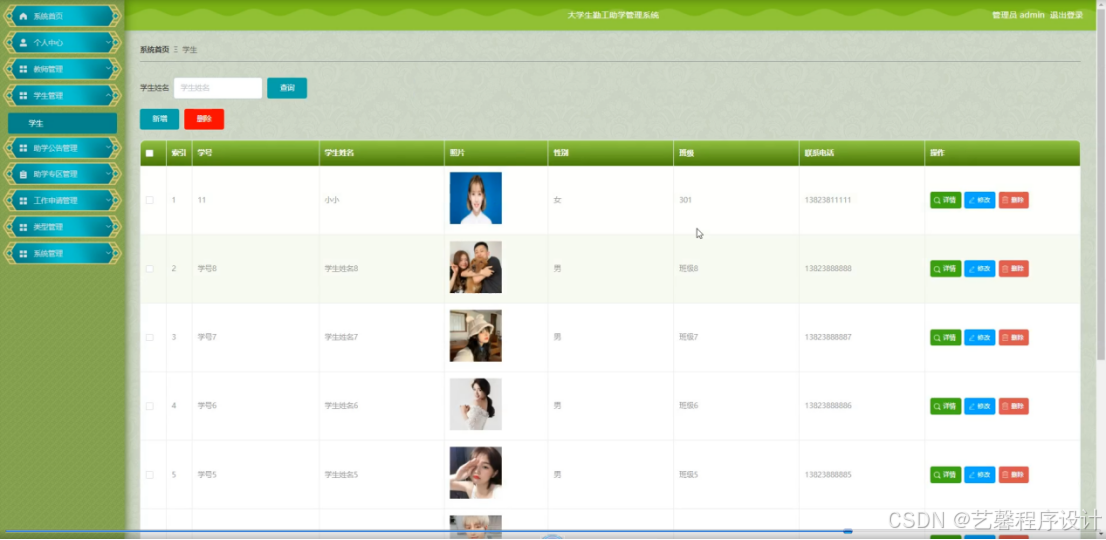Click the header title 大学生勤工助学管理系统
The height and width of the screenshot is (540, 1106).
coord(613,16)
